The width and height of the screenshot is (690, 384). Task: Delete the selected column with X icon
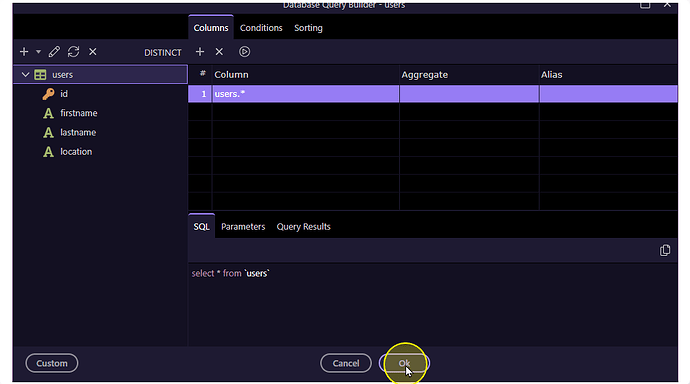[x=219, y=52]
